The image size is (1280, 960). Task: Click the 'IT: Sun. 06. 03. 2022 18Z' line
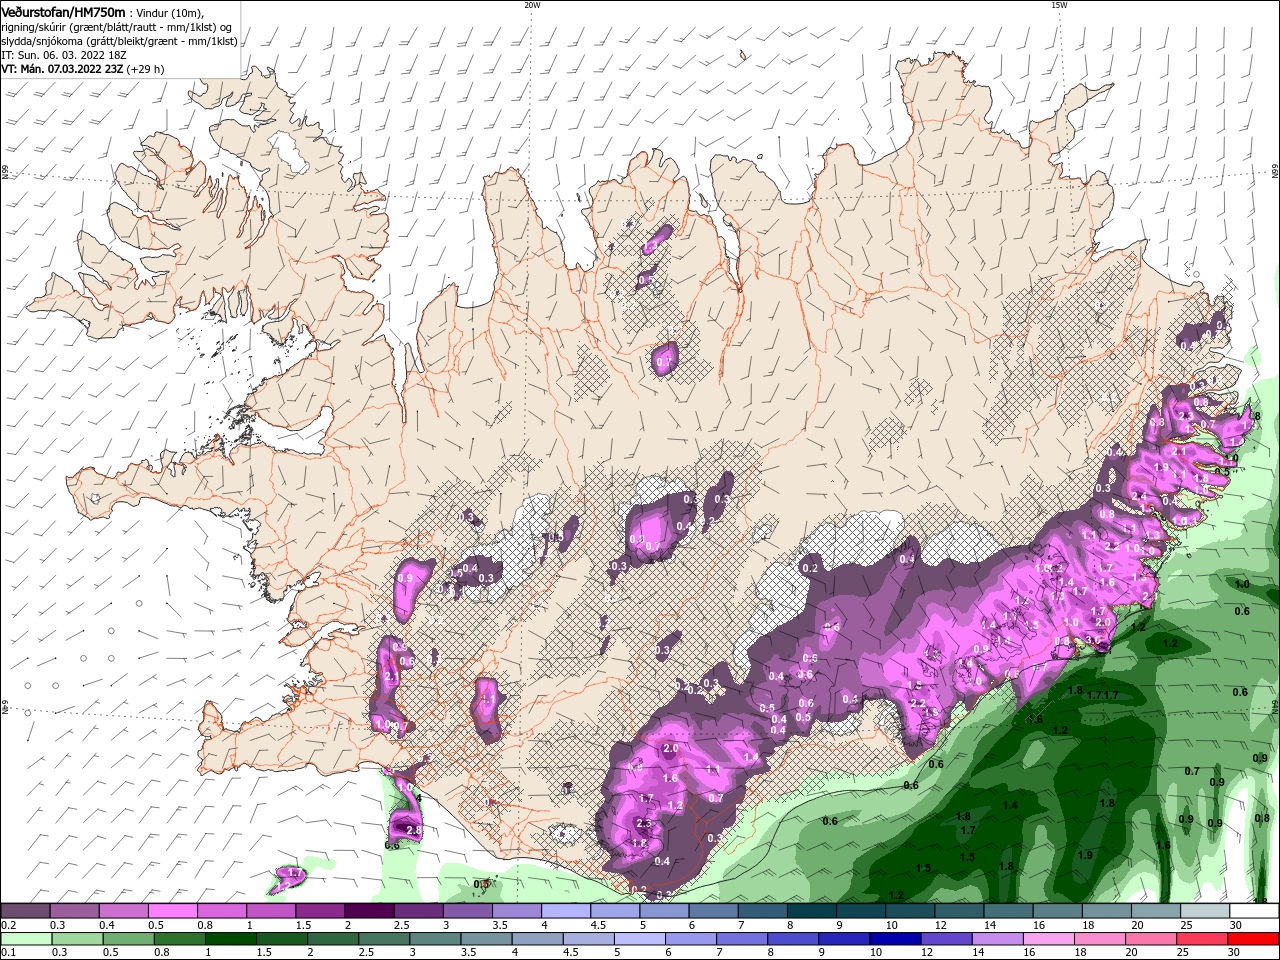63,55
